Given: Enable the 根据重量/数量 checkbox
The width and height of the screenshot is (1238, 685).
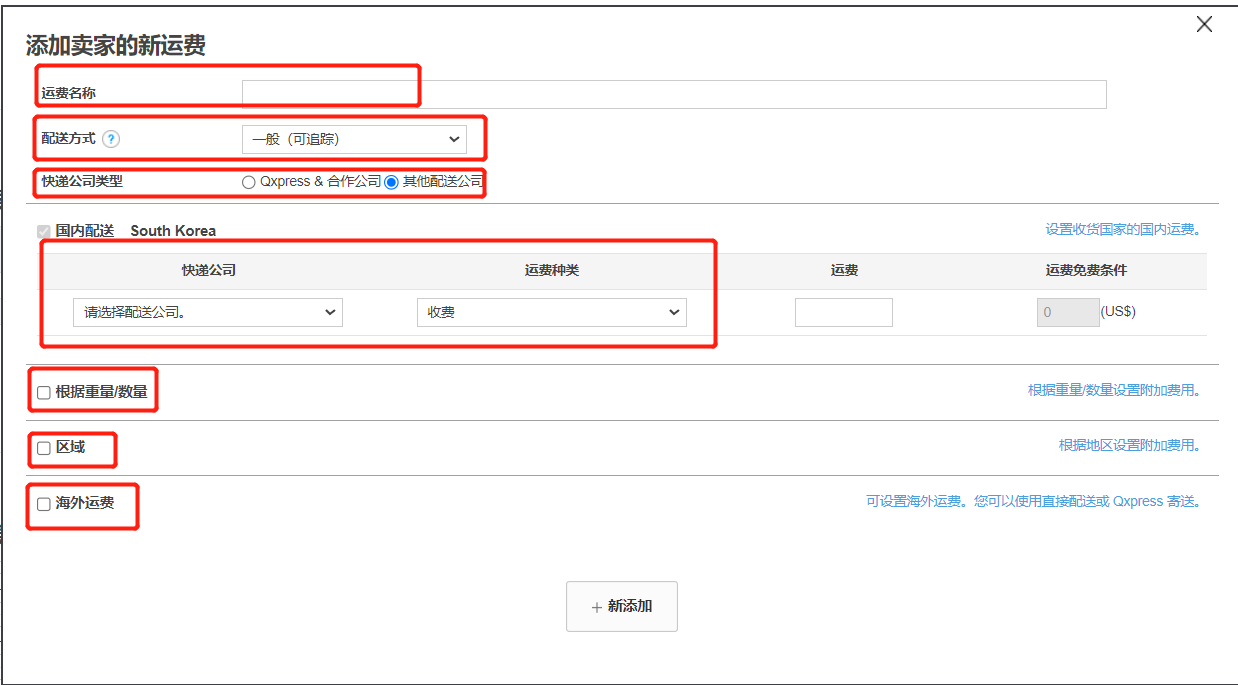Looking at the screenshot, I should point(43,391).
